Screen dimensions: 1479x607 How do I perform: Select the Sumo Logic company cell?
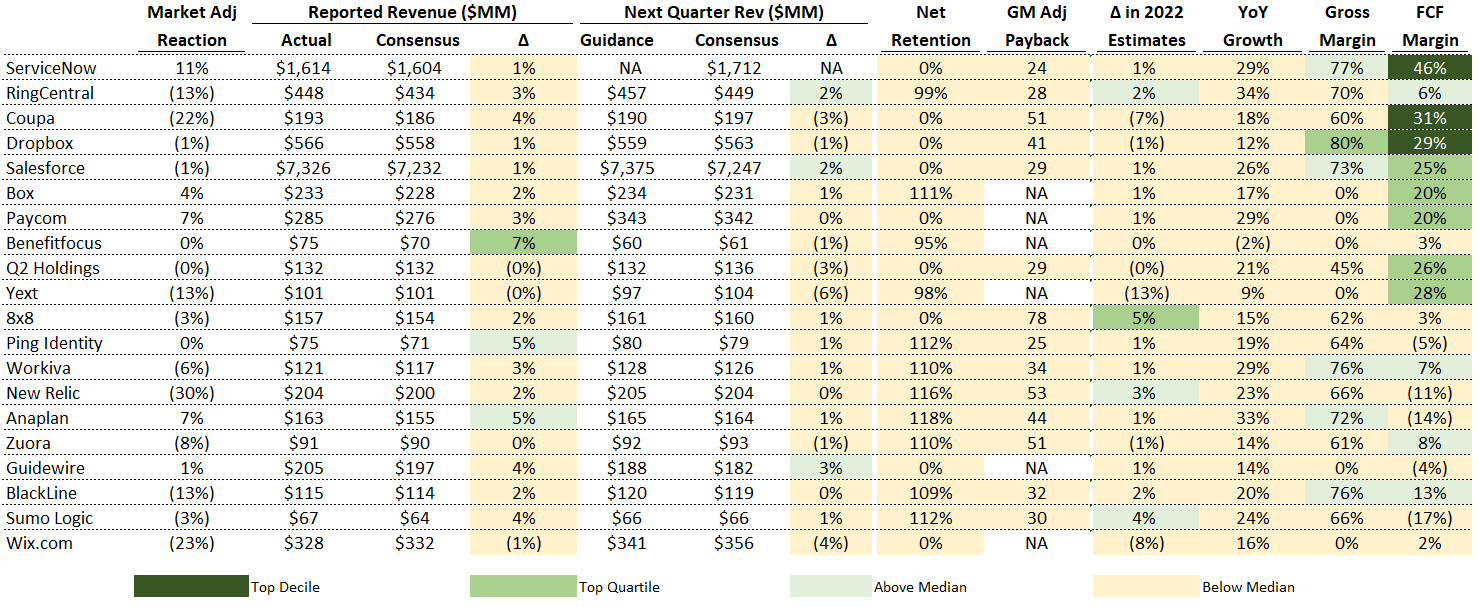coord(49,518)
